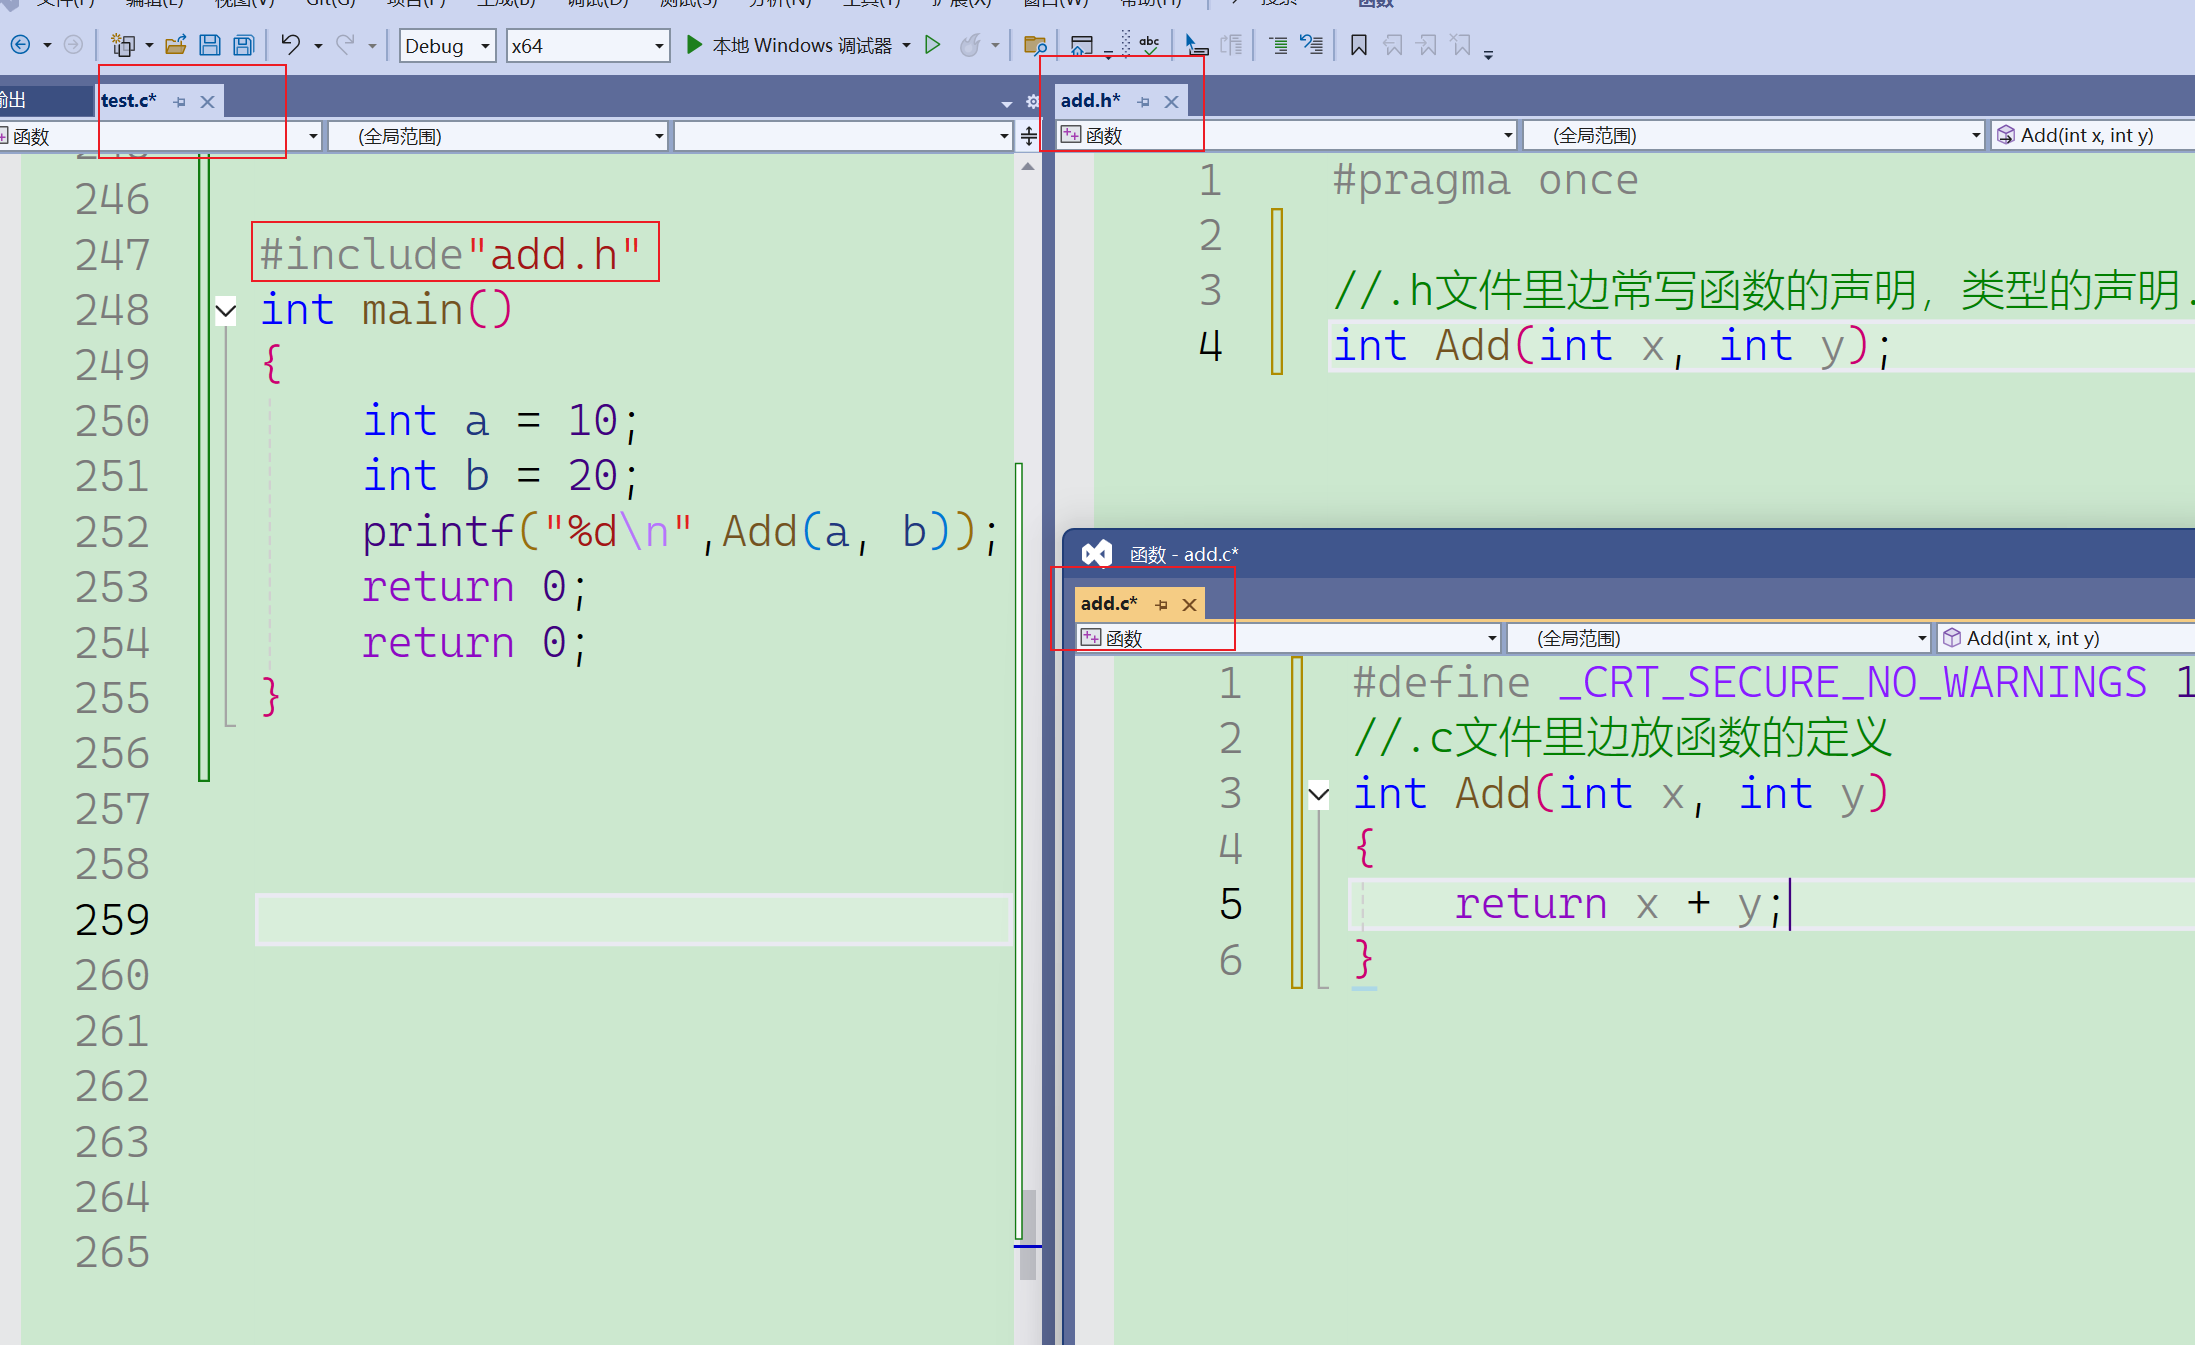Image resolution: width=2195 pixels, height=1345 pixels.
Task: Toggle pin on add.c tab
Action: [1162, 605]
